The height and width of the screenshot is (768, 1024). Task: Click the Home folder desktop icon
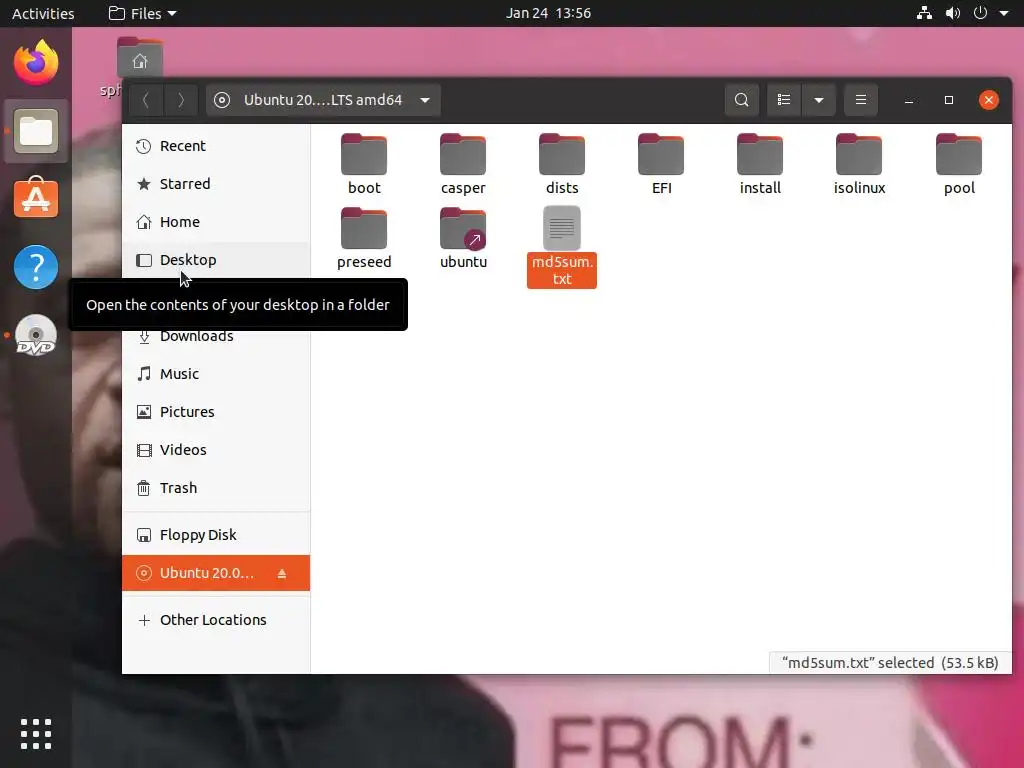coord(140,57)
